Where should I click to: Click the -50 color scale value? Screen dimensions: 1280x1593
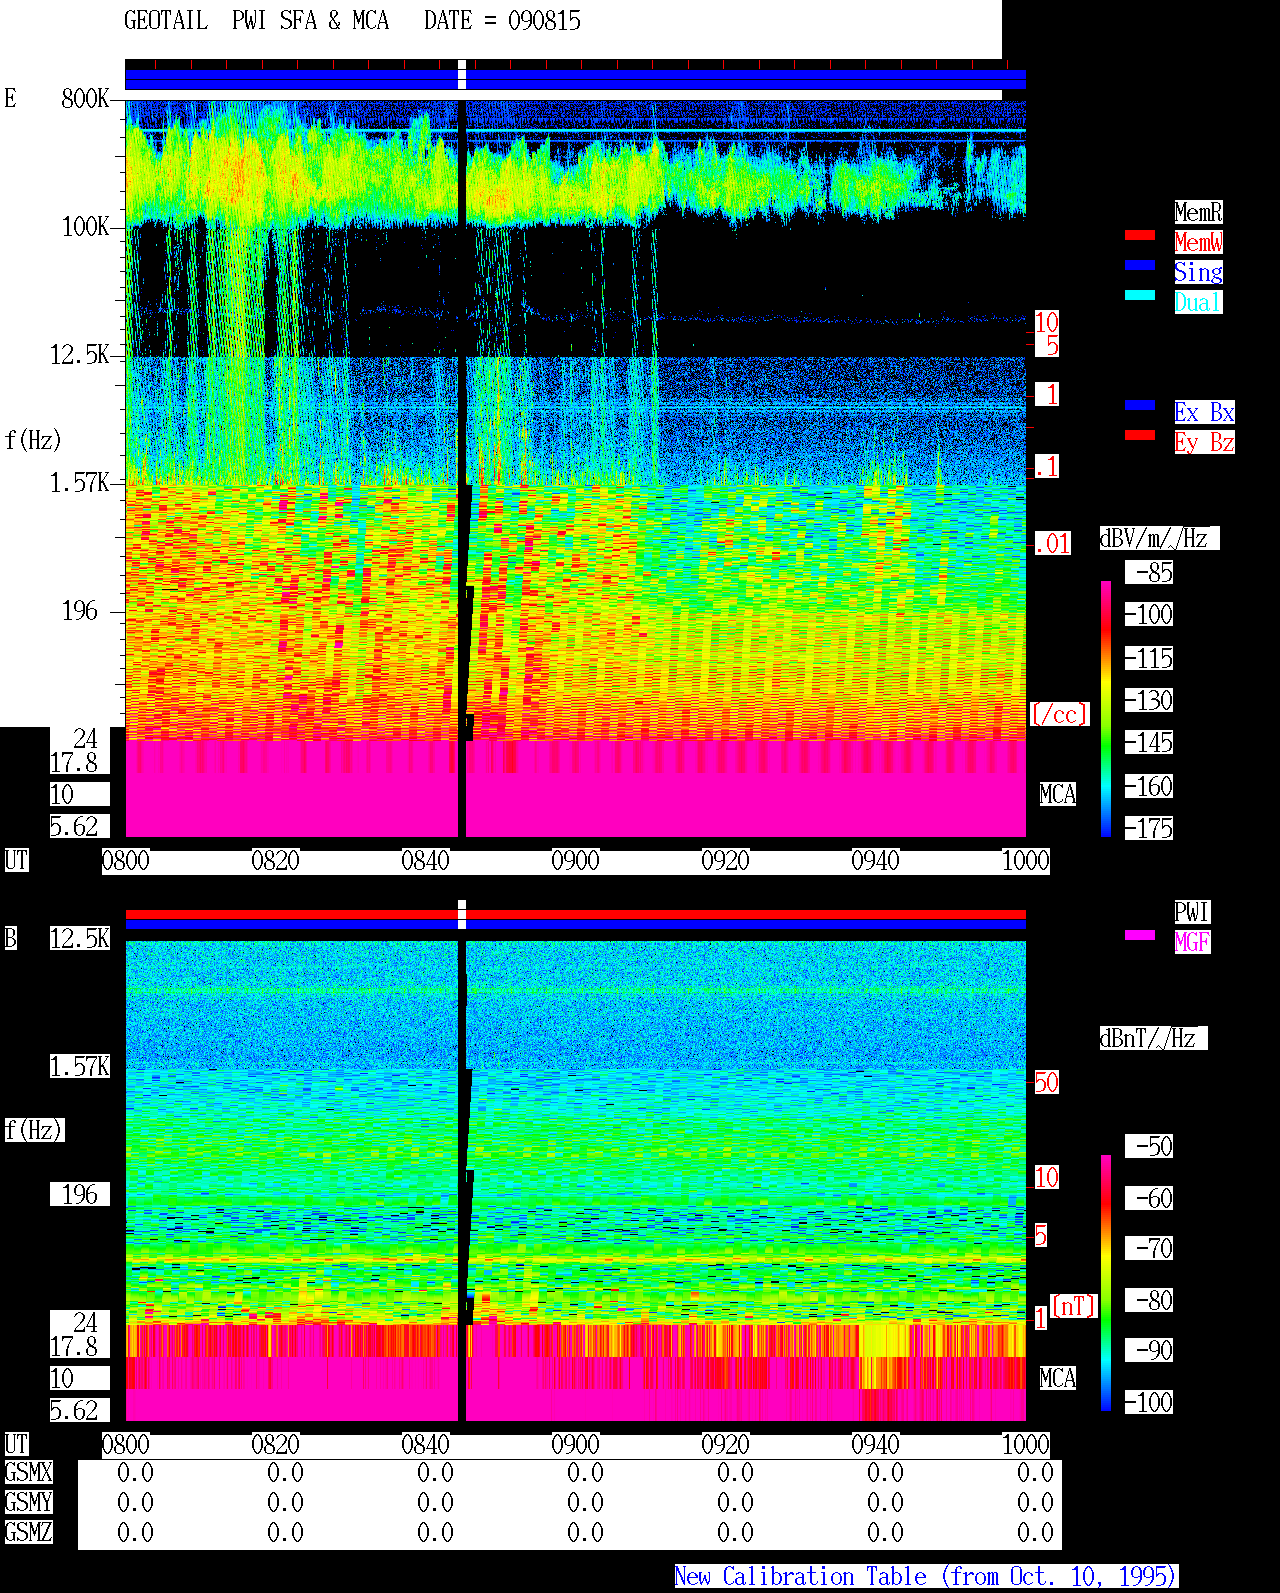[1149, 1146]
